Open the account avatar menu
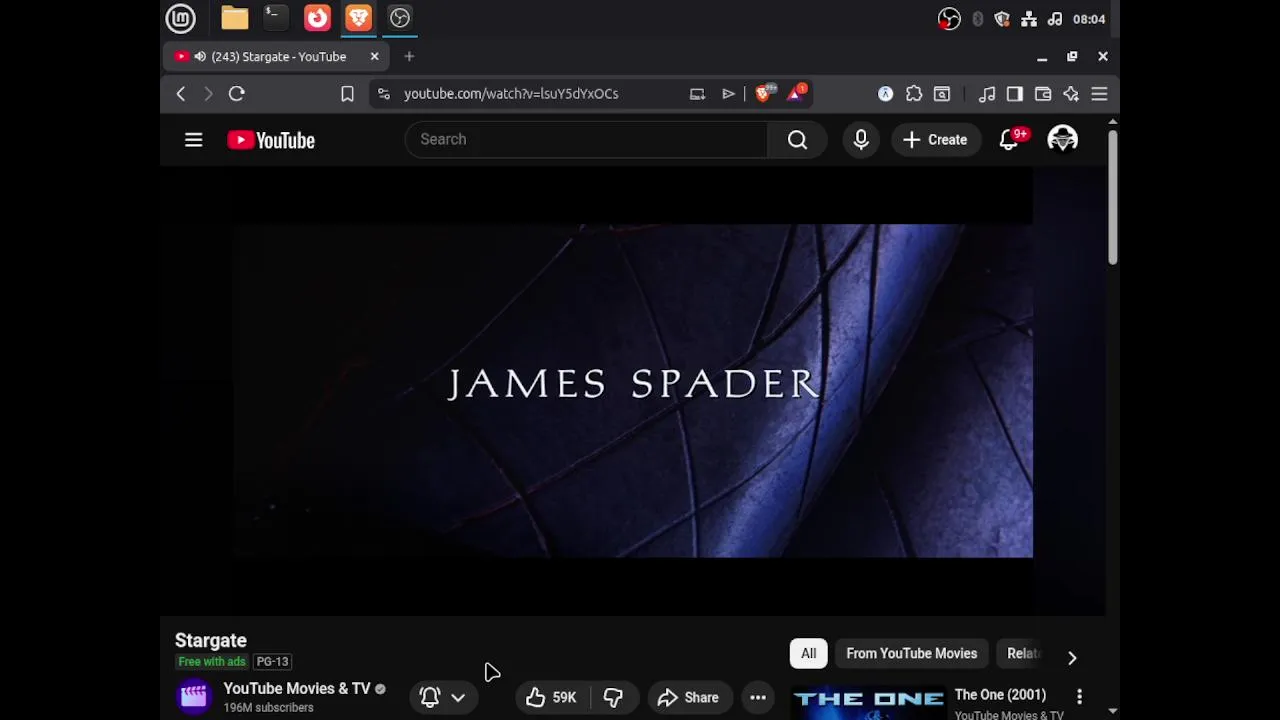Screen dimensions: 1280x720 tap(1062, 140)
